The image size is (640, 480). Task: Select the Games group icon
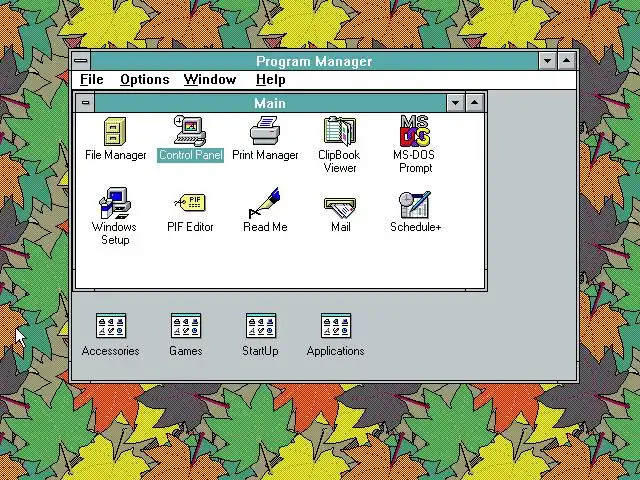pyautogui.click(x=186, y=326)
